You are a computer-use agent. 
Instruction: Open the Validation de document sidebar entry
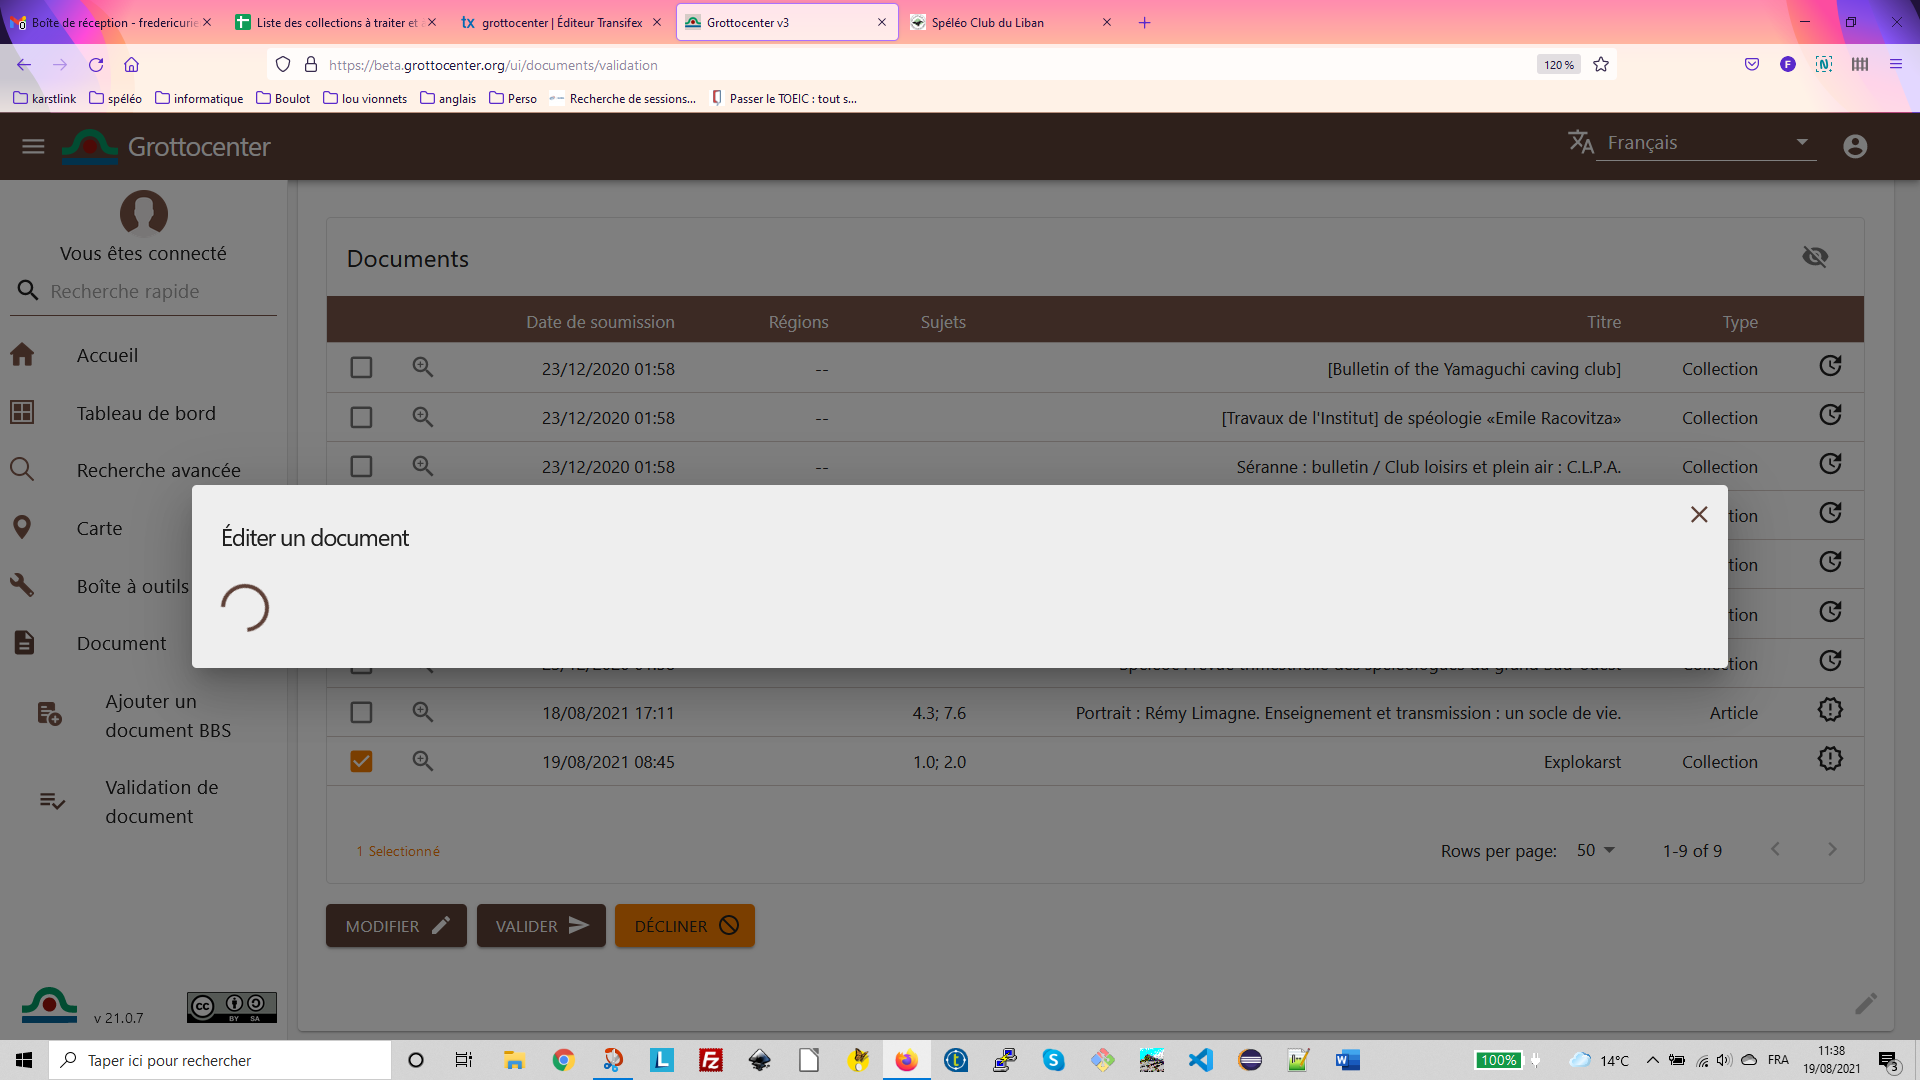click(x=161, y=801)
